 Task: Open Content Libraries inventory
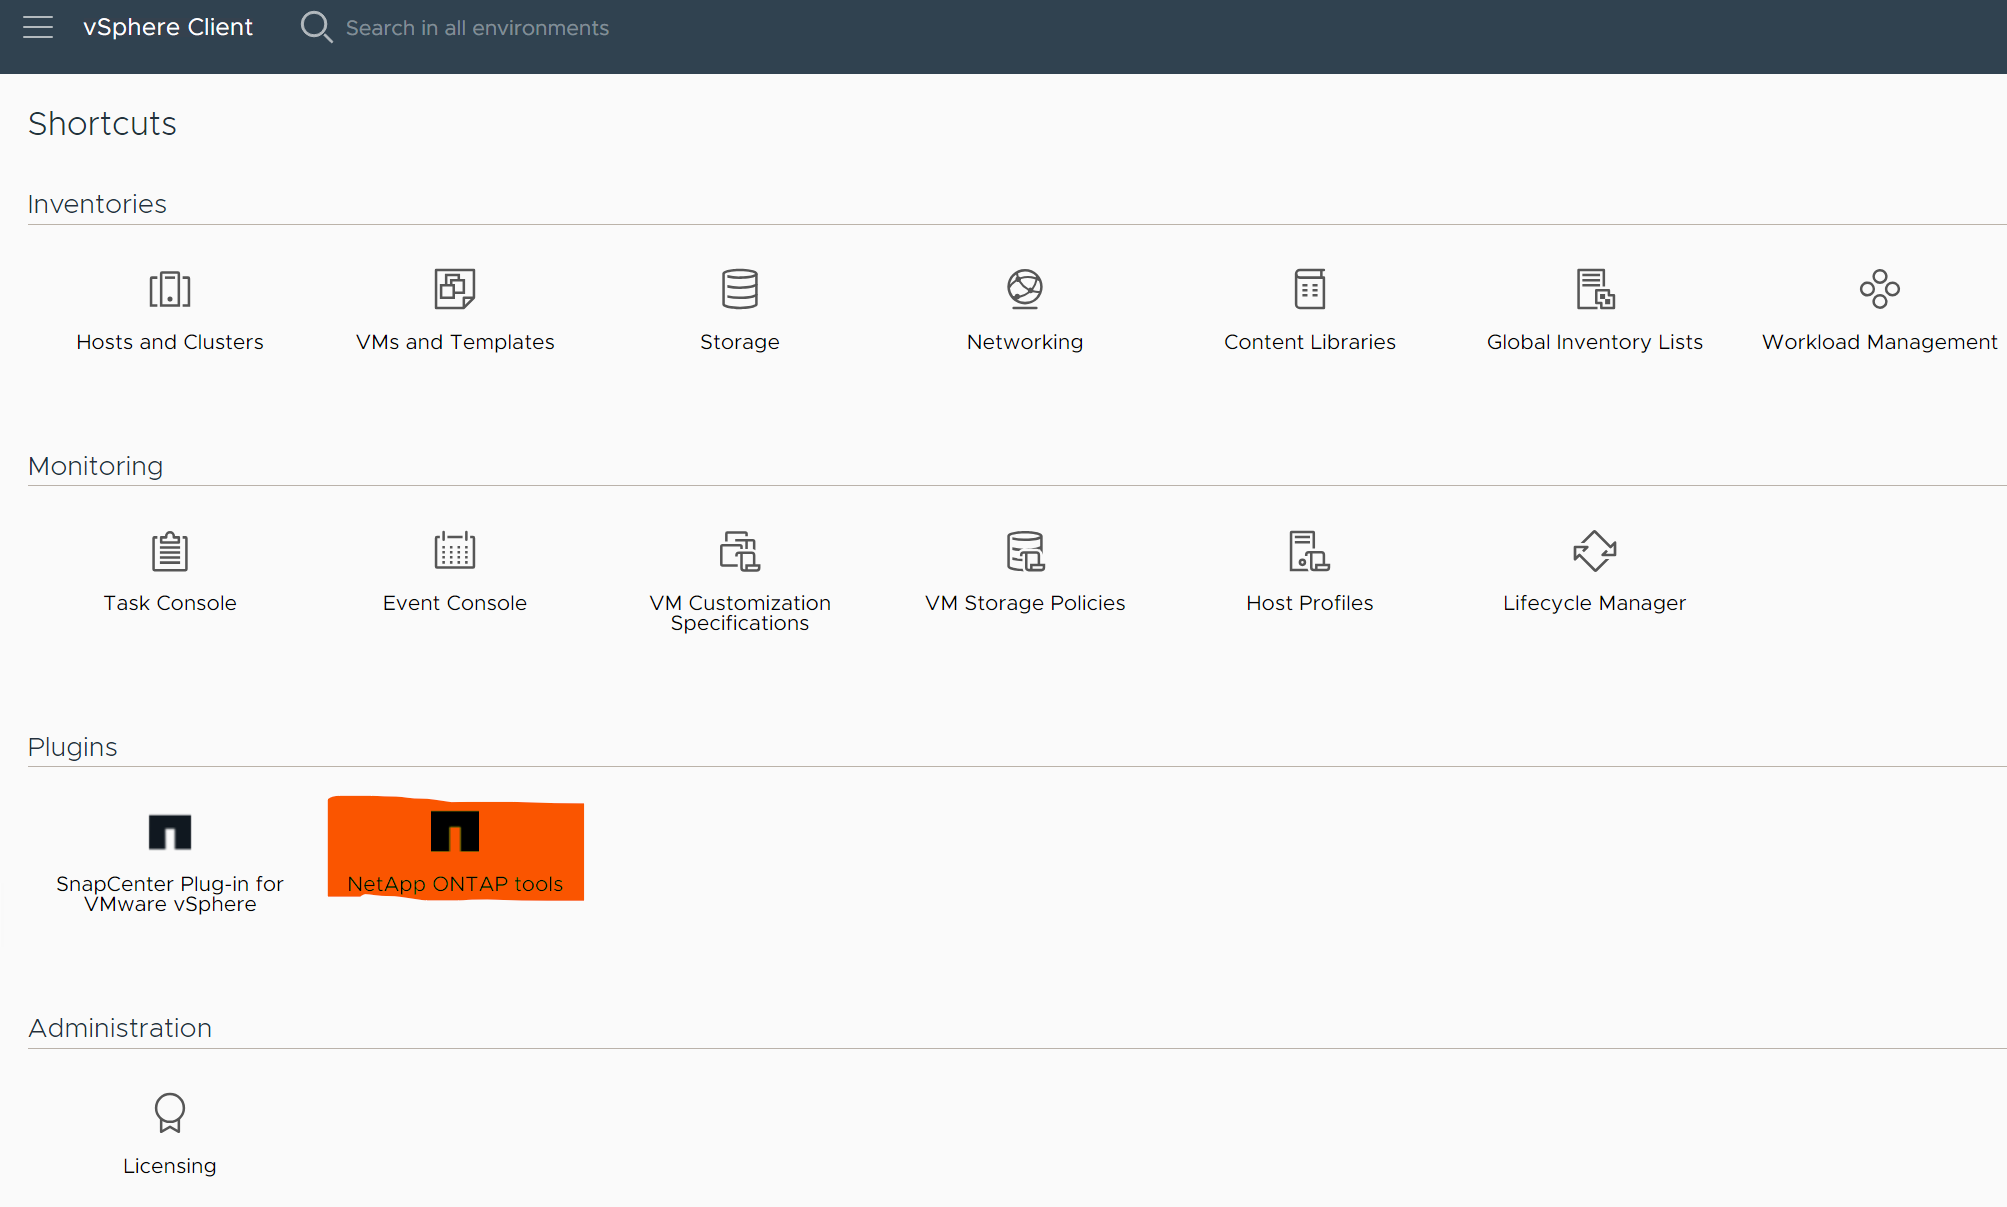[1309, 304]
